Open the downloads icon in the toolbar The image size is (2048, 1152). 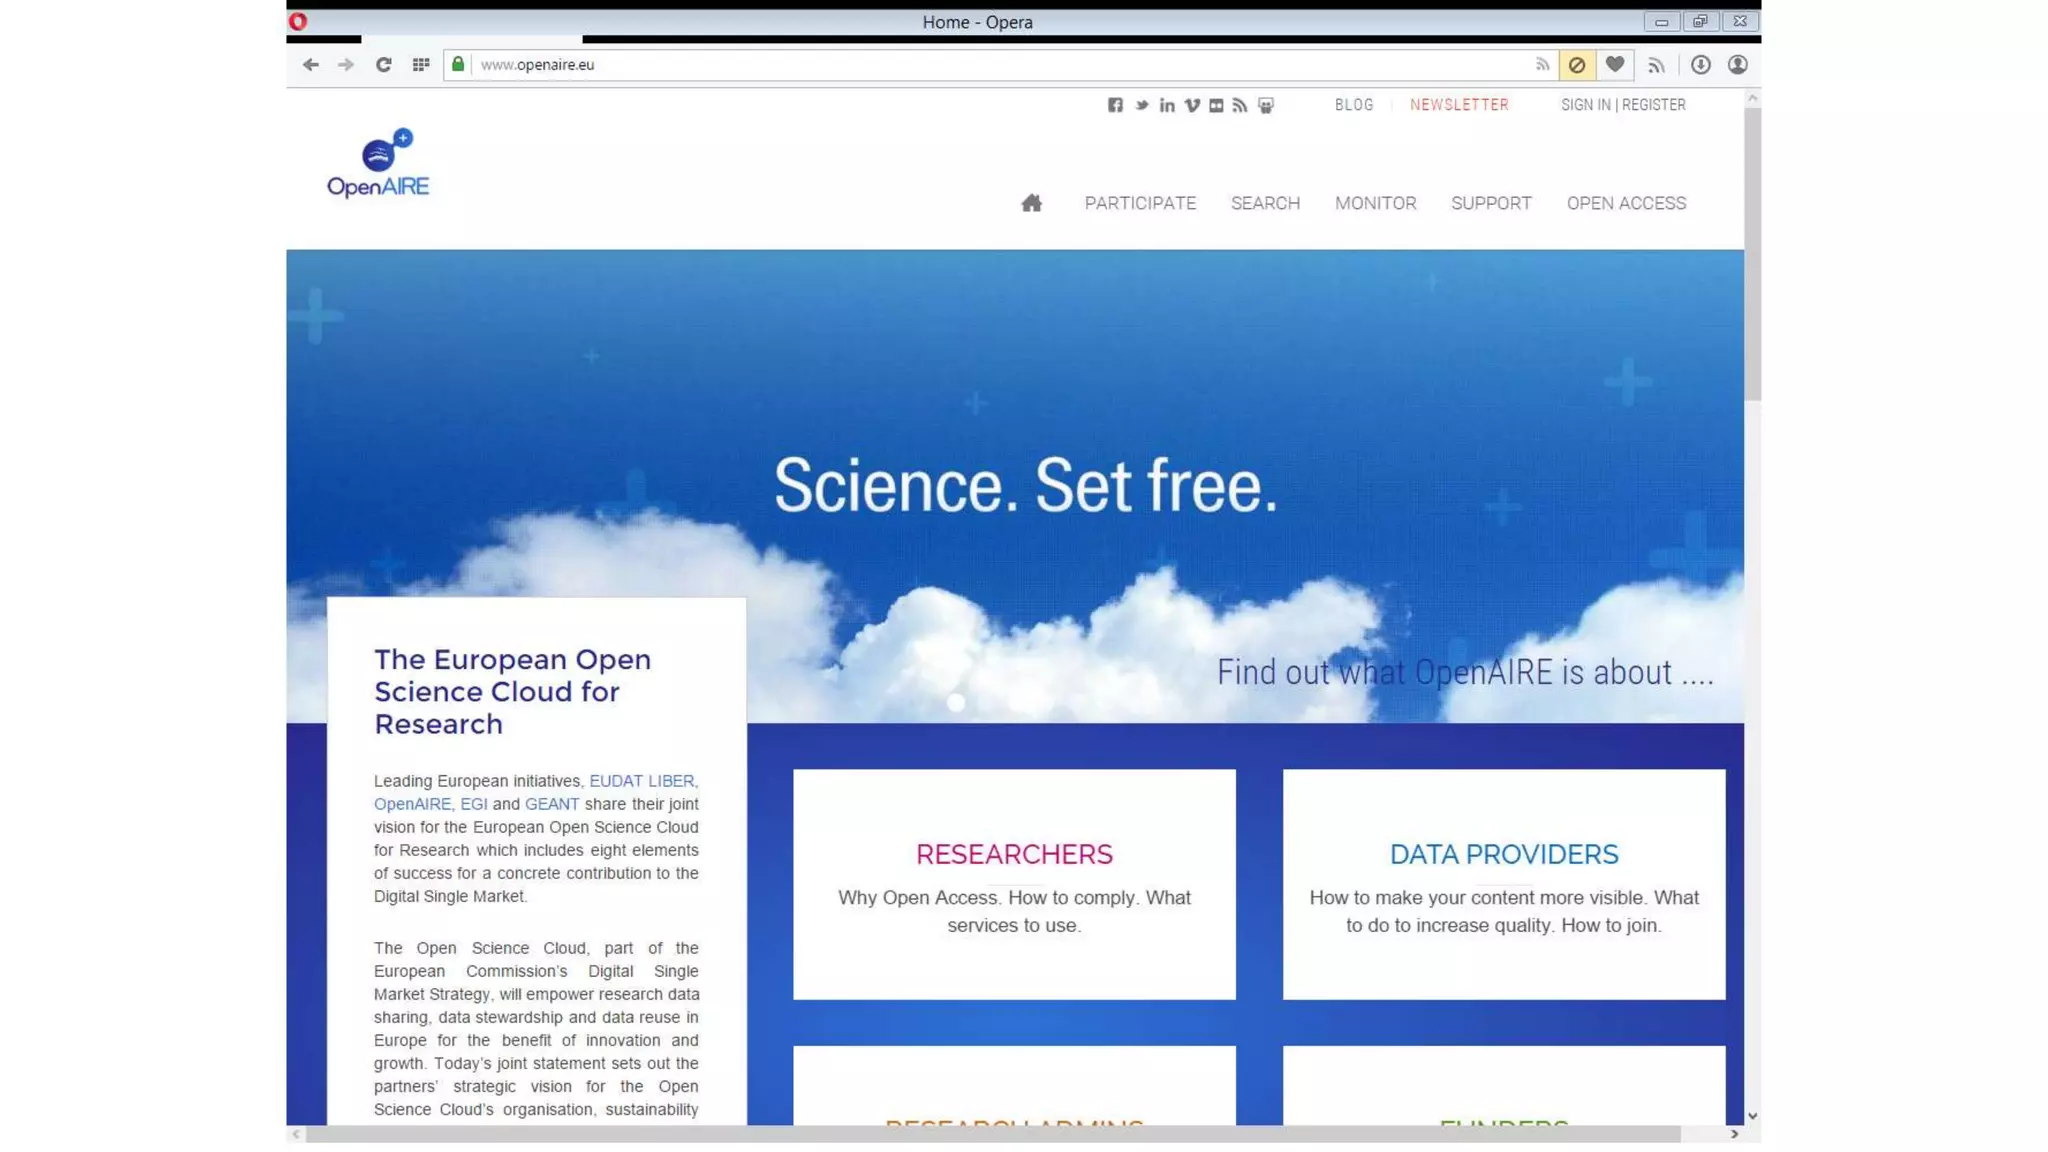(1700, 65)
